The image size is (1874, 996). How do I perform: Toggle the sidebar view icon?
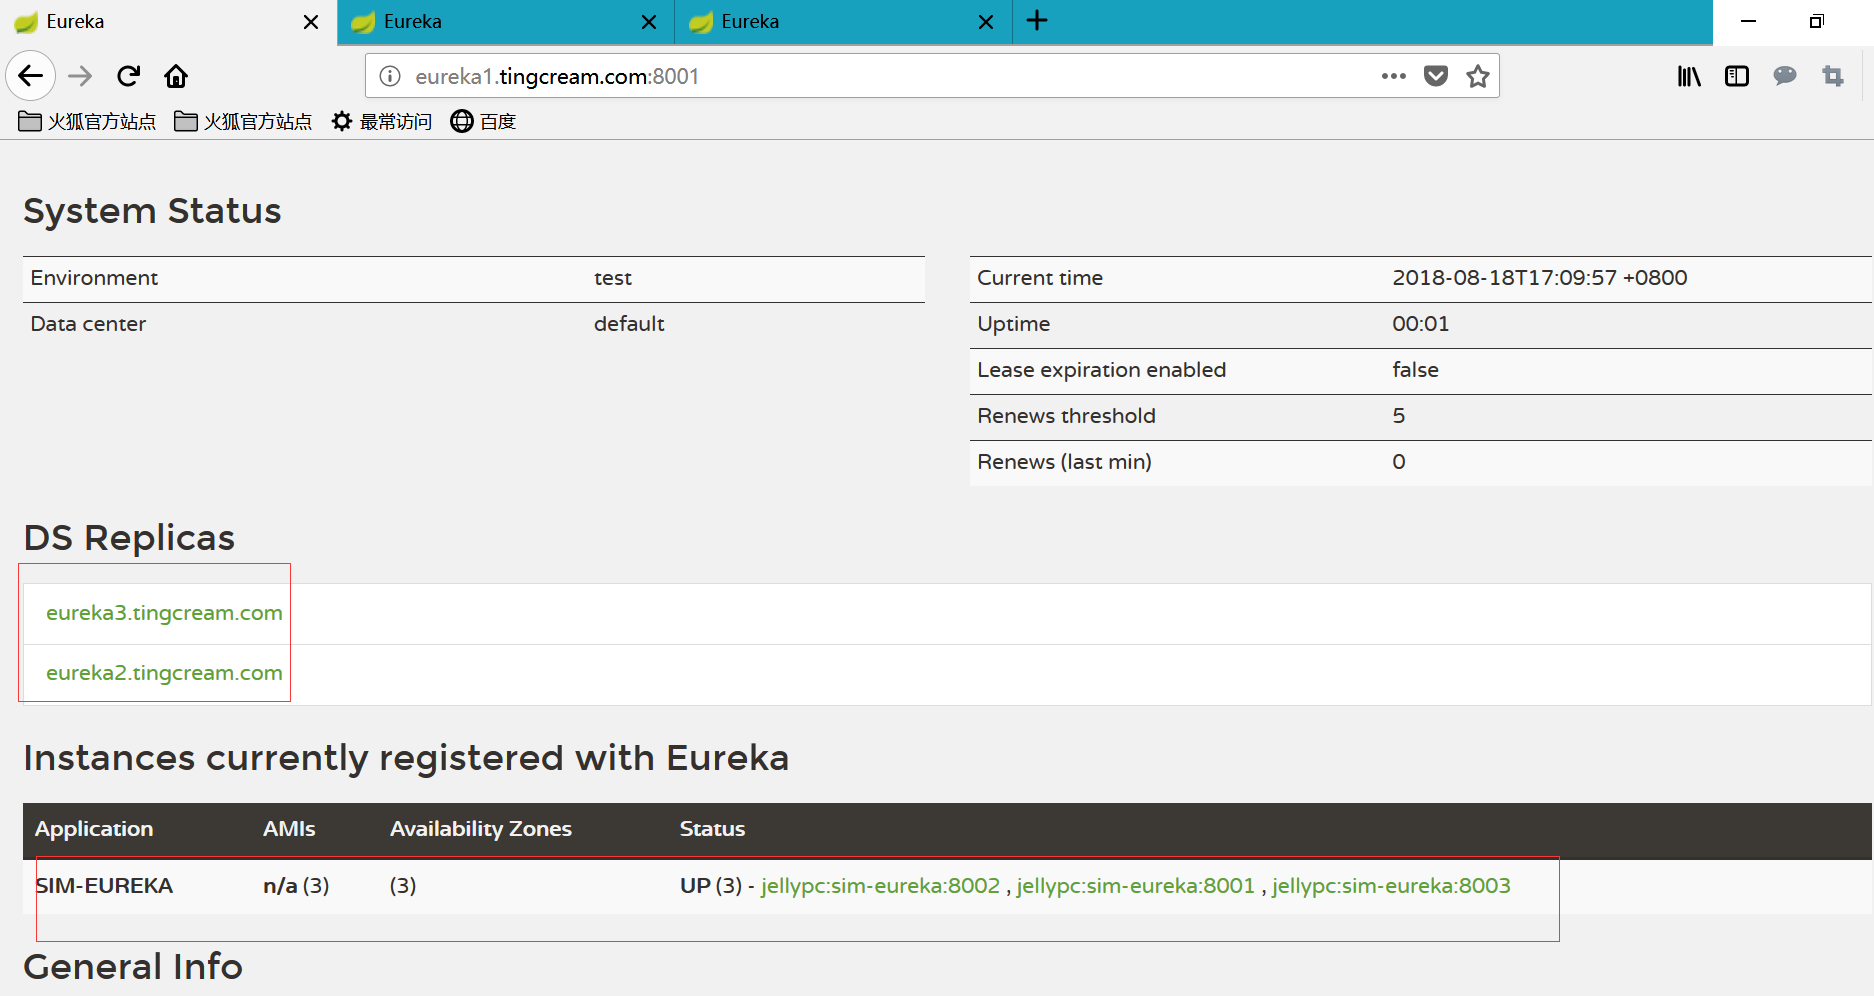click(1736, 76)
